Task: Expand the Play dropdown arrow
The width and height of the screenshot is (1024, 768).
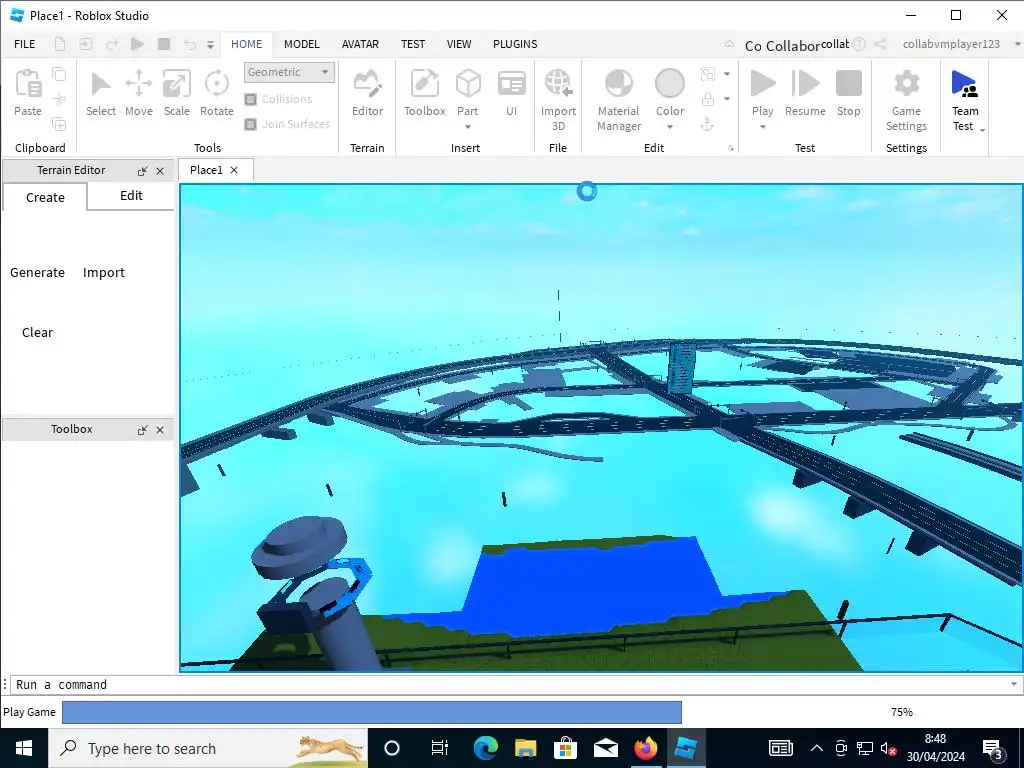Action: (x=763, y=127)
